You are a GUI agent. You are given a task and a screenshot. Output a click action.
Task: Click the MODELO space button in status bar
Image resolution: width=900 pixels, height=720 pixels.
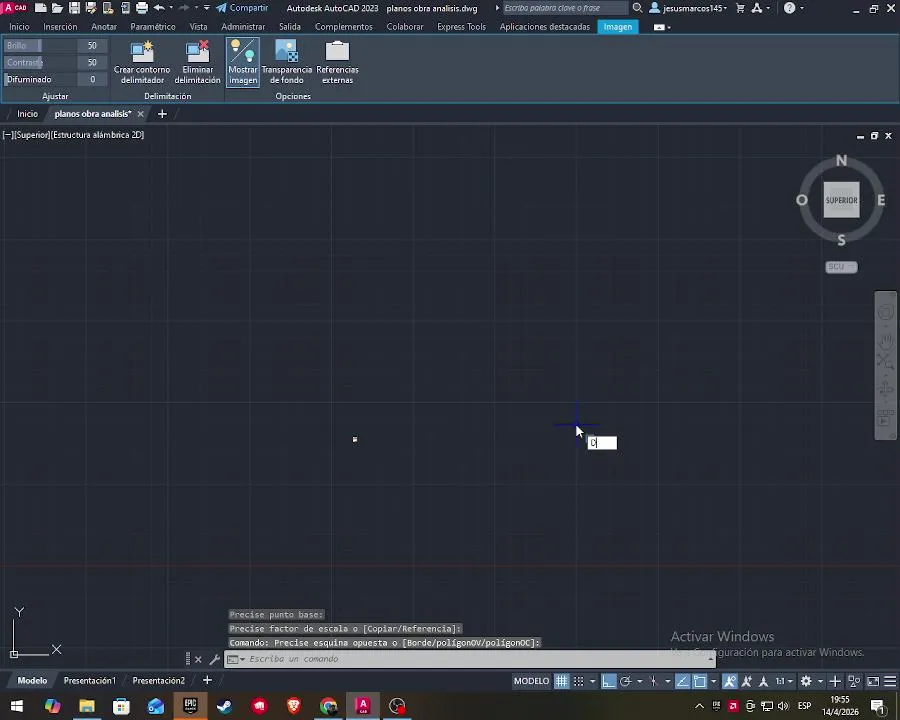pyautogui.click(x=532, y=681)
